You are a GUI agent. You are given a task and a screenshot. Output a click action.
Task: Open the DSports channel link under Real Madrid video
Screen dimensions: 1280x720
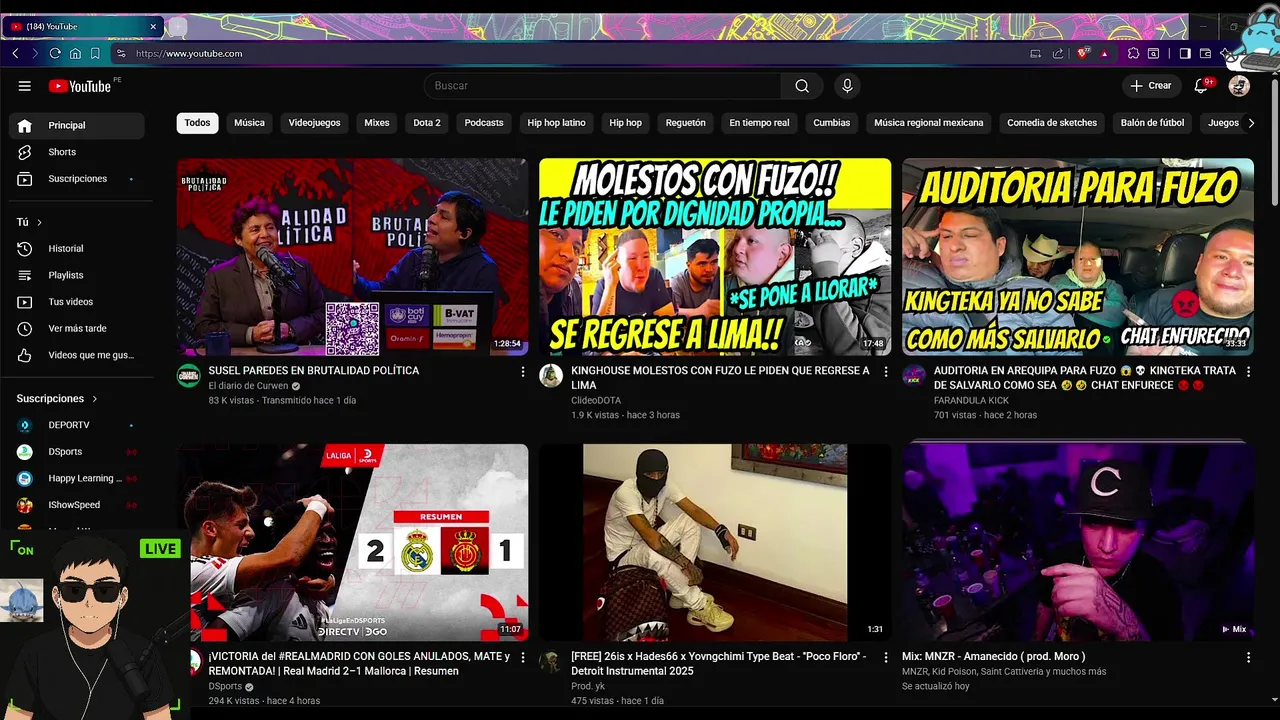(x=225, y=687)
